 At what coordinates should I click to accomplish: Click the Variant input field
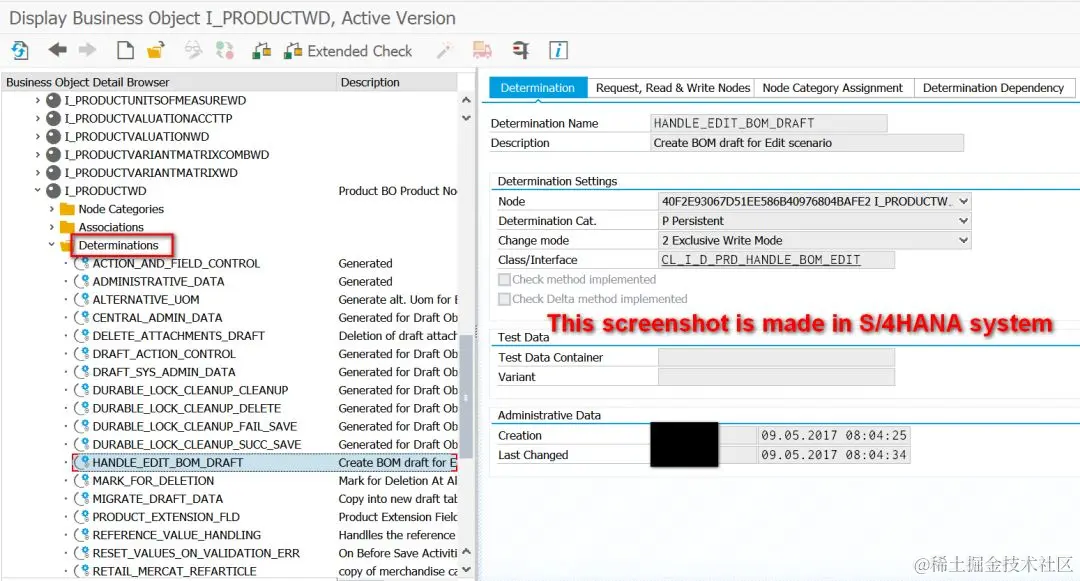pyautogui.click(x=776, y=377)
